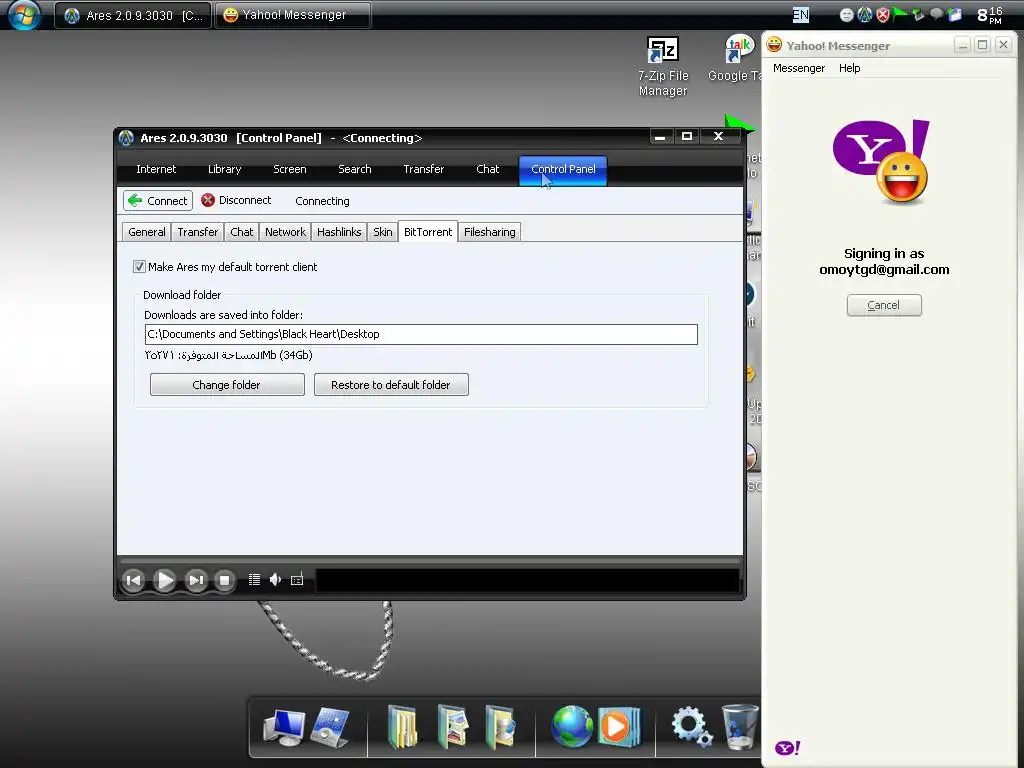Switch to the Screen section in Ares
This screenshot has width=1024, height=768.
290,169
